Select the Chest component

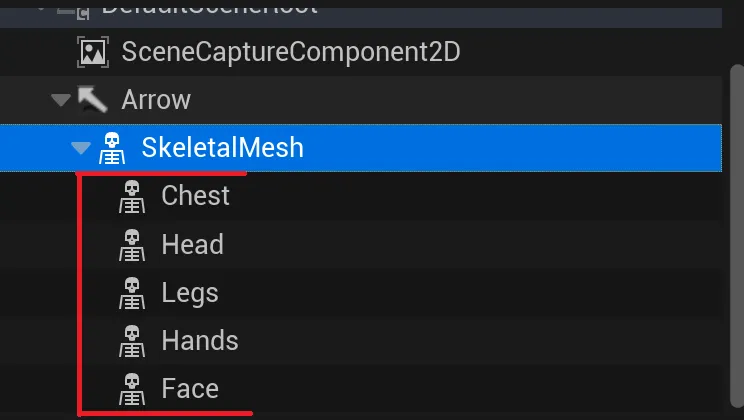[195, 196]
